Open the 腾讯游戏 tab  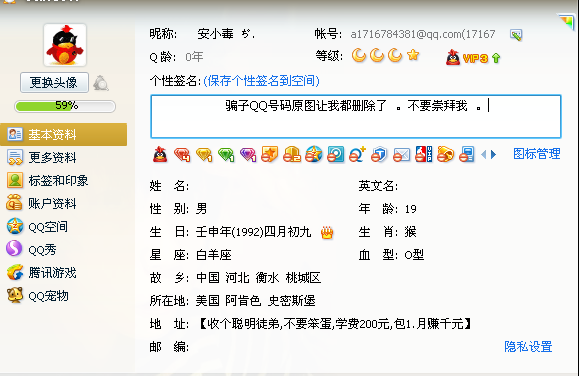coord(42,273)
